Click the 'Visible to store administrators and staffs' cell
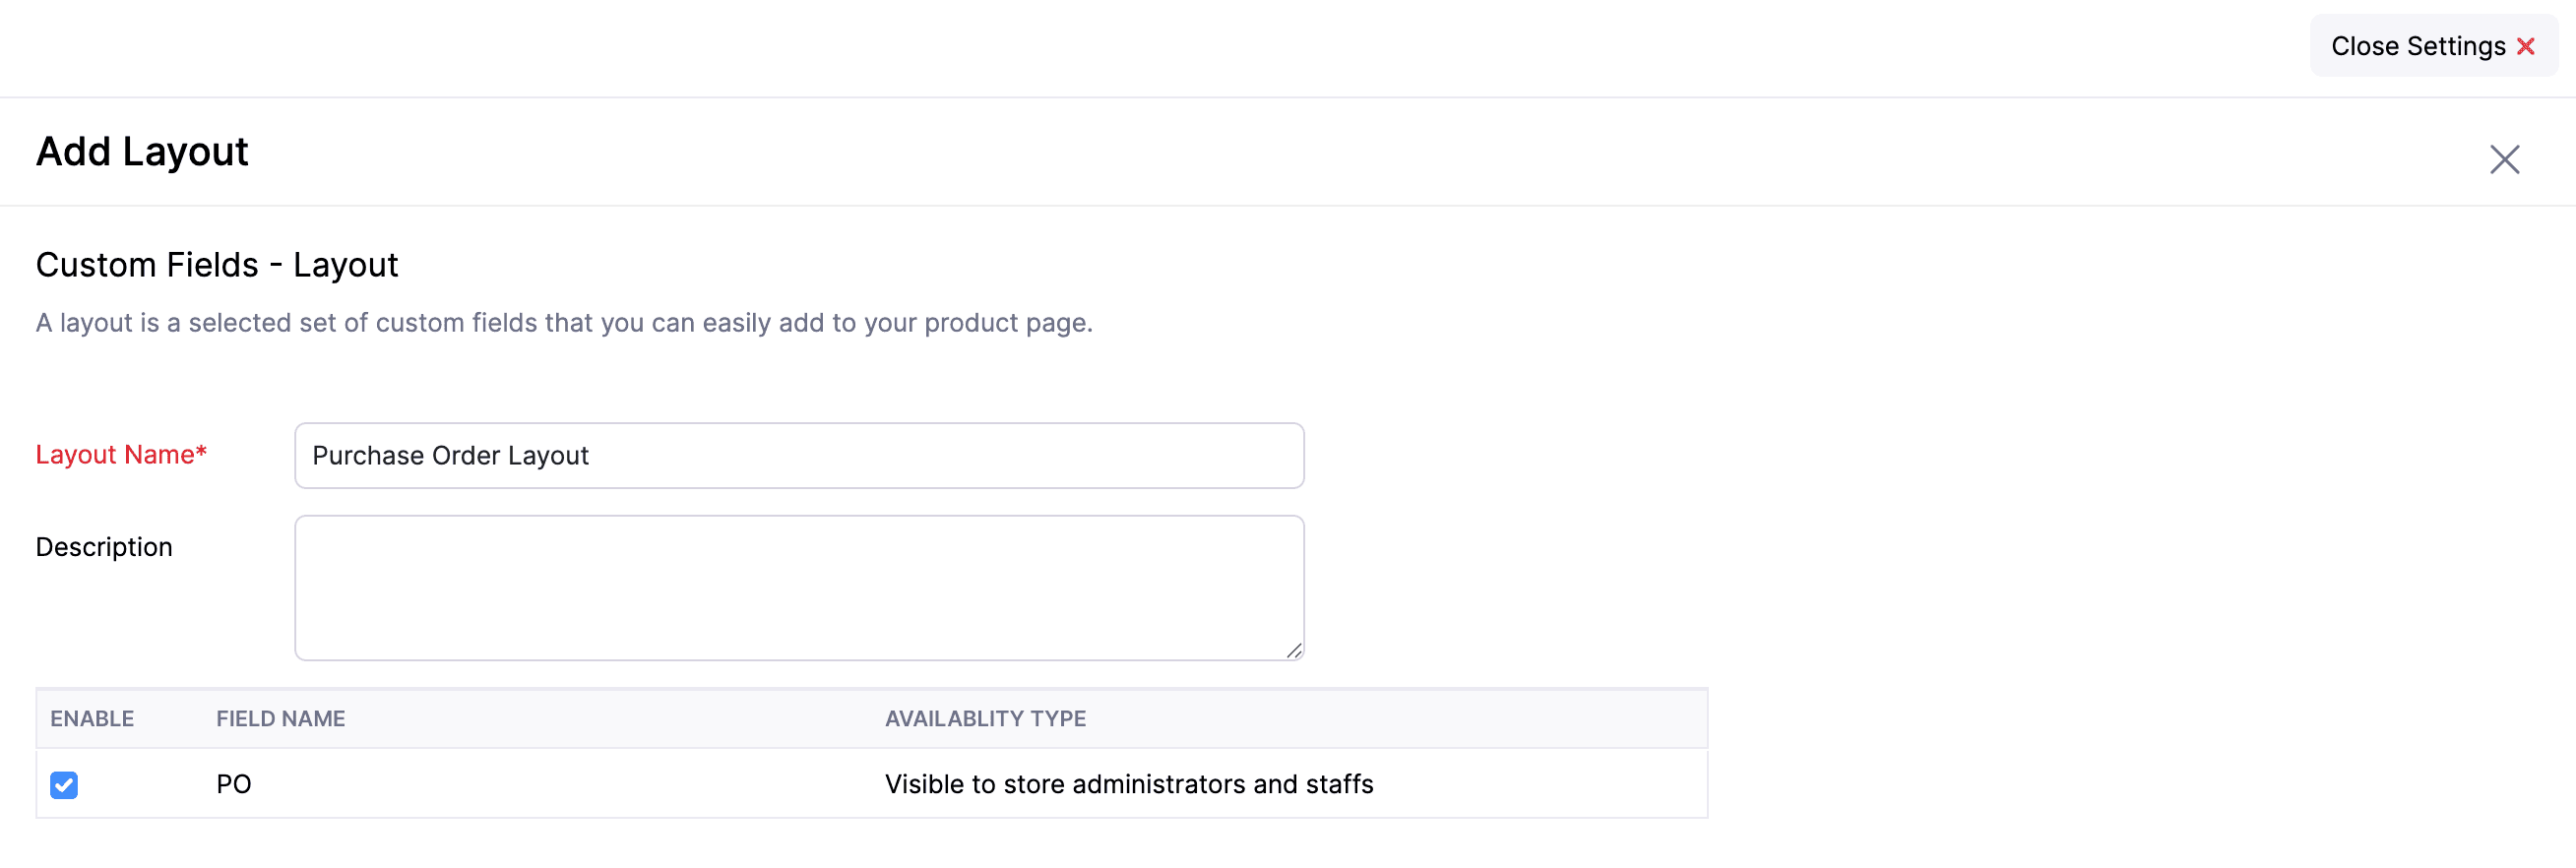The image size is (2576, 868). 1128,784
